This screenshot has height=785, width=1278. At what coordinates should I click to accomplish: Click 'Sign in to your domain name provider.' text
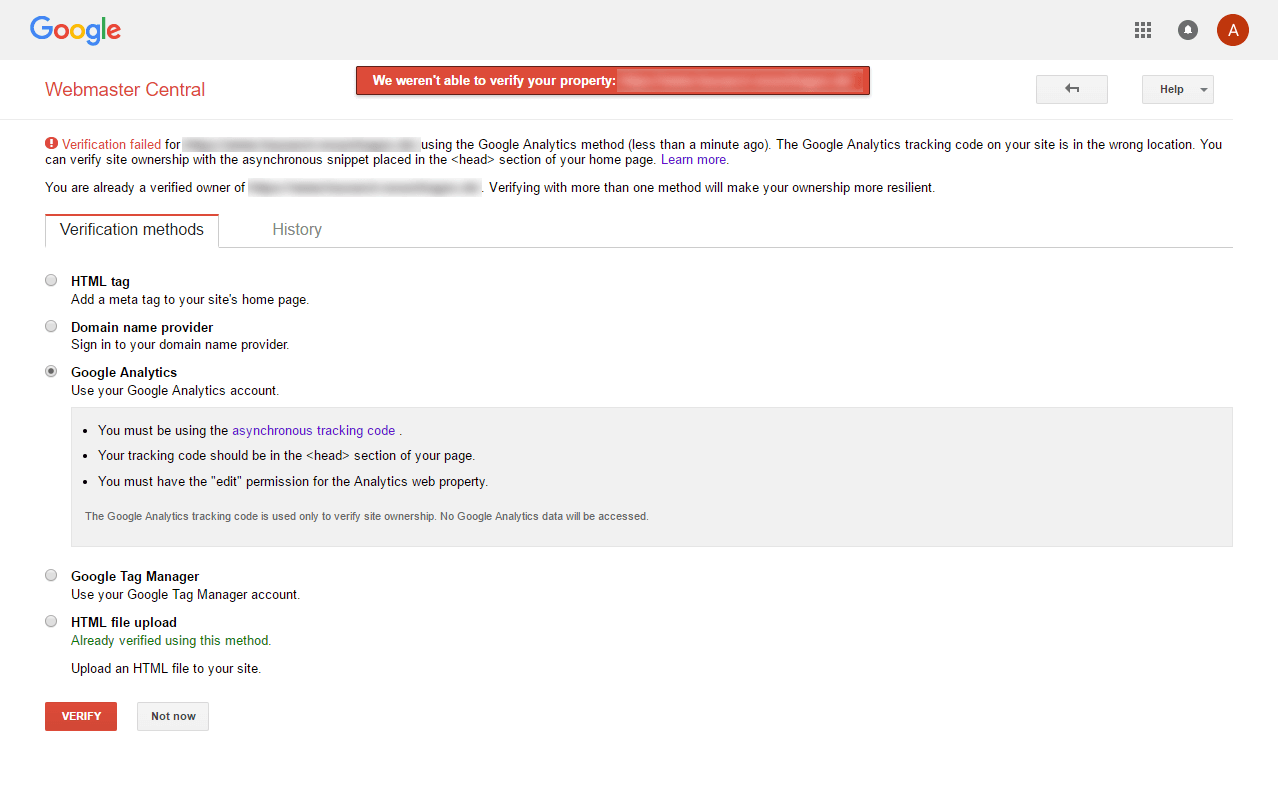coord(180,345)
